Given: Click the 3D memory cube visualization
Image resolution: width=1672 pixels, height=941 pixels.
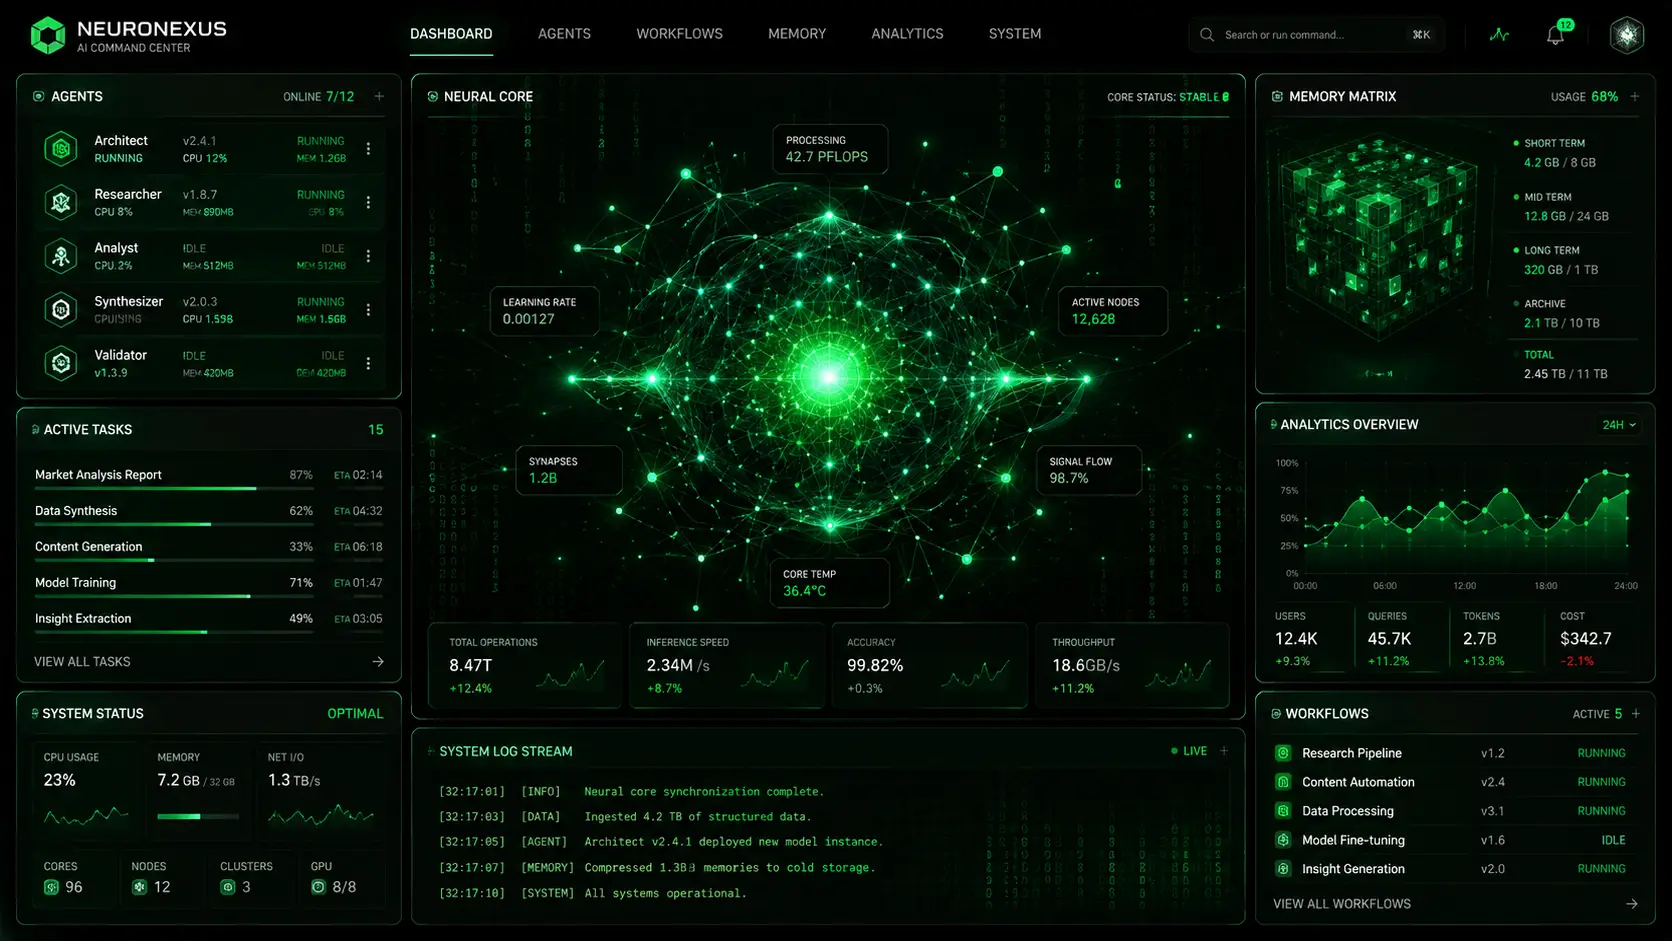Looking at the screenshot, I should 1378,238.
